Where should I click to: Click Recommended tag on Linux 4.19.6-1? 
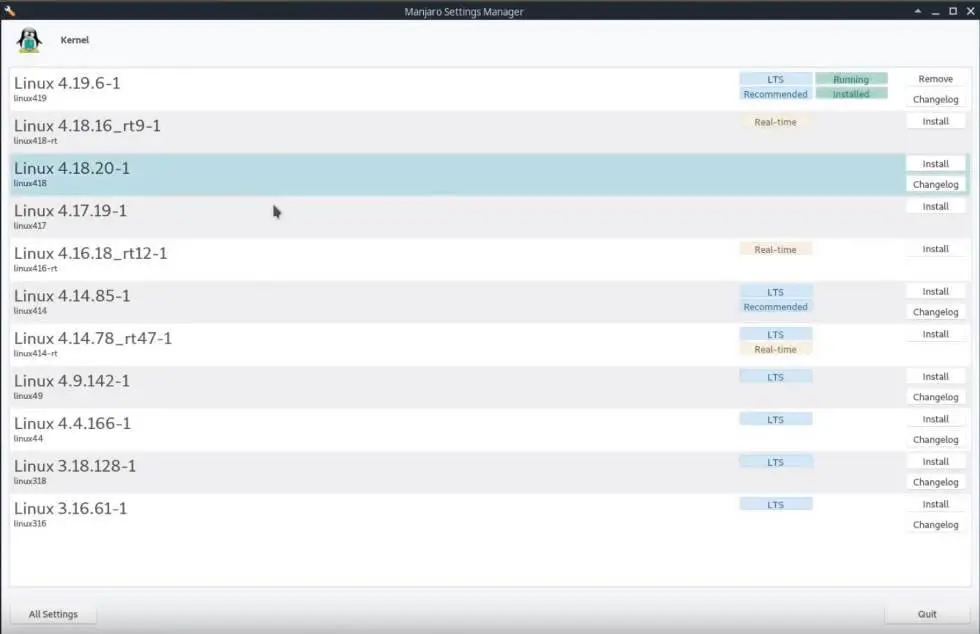[776, 94]
